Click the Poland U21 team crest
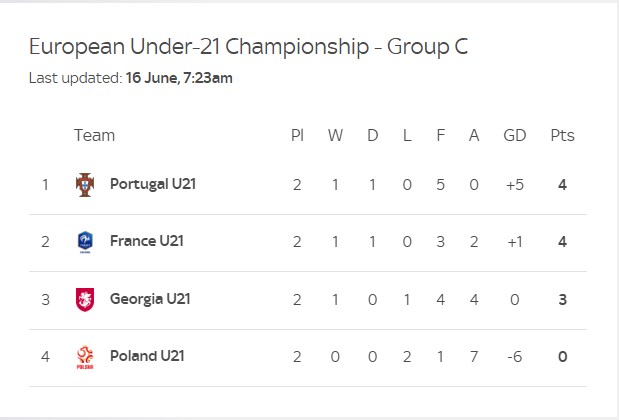The height and width of the screenshot is (420, 619). pyautogui.click(x=85, y=356)
